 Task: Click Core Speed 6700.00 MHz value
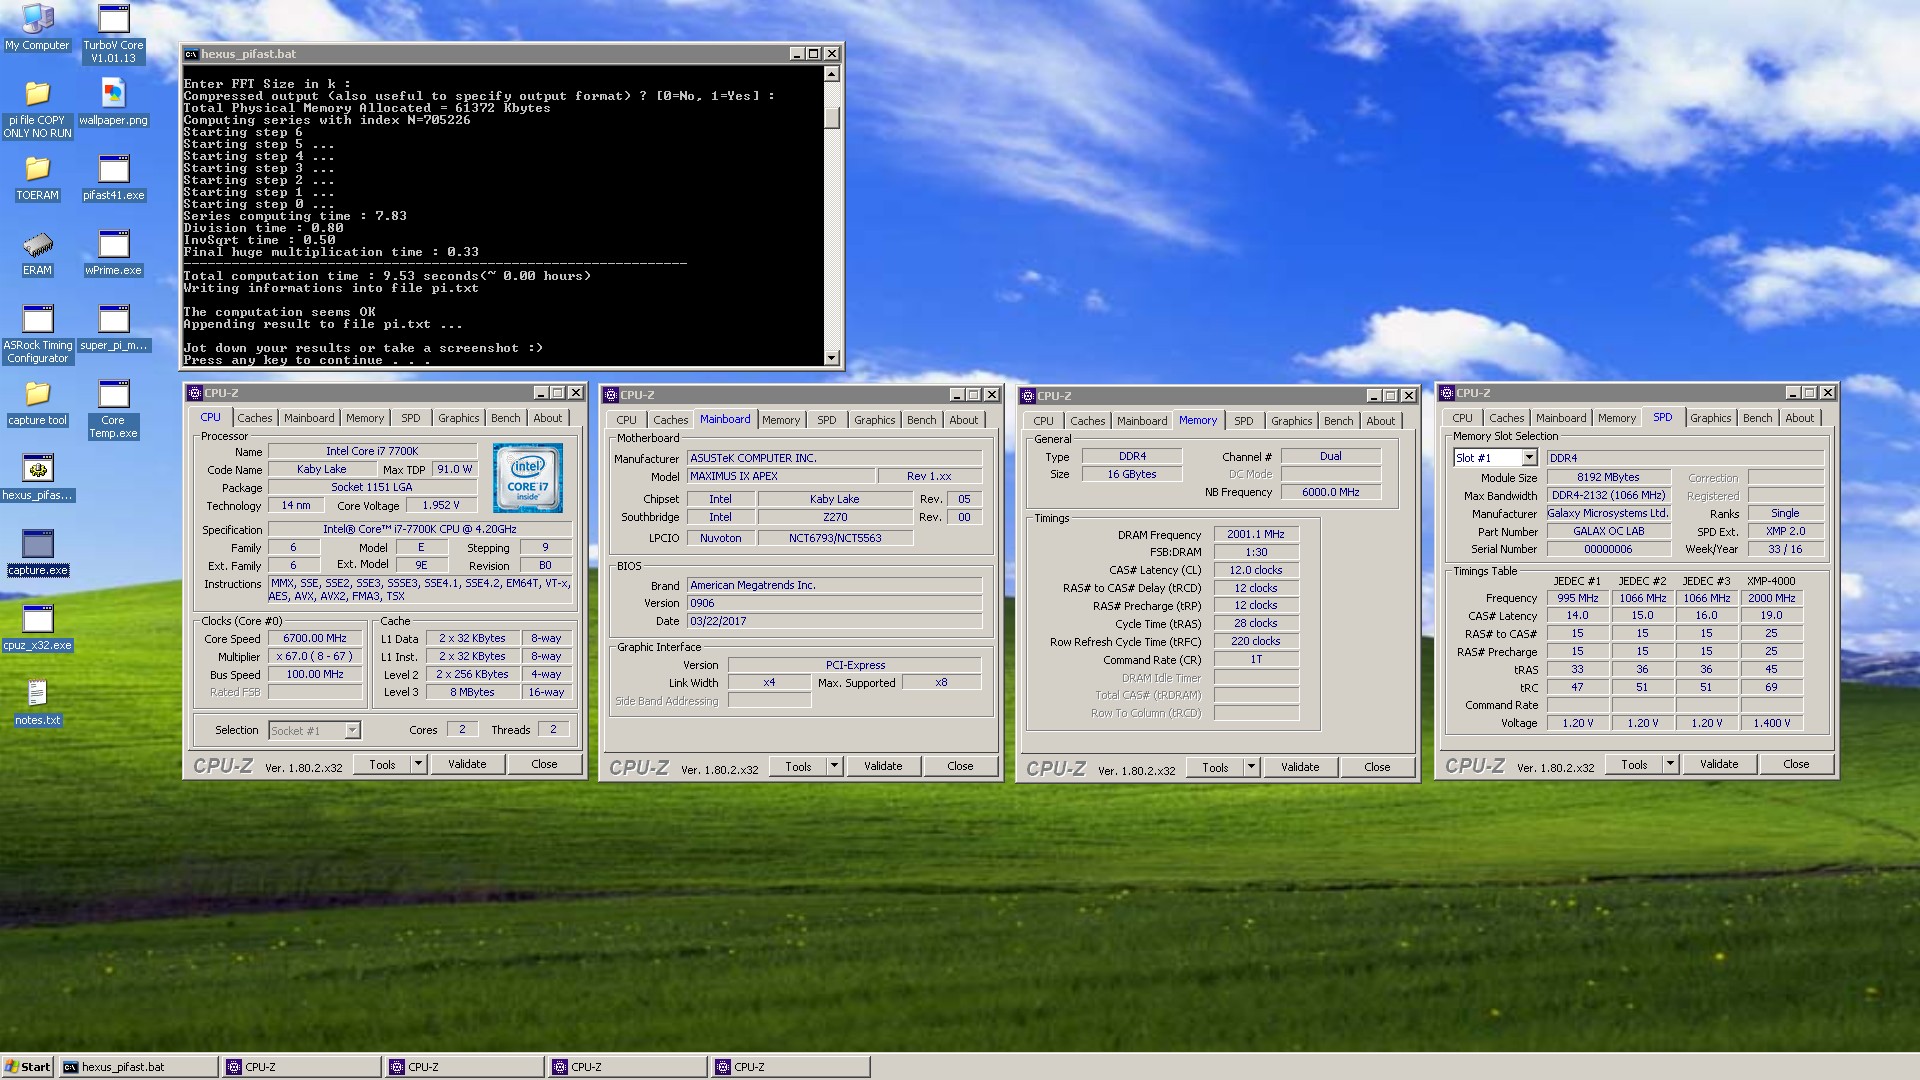point(315,639)
